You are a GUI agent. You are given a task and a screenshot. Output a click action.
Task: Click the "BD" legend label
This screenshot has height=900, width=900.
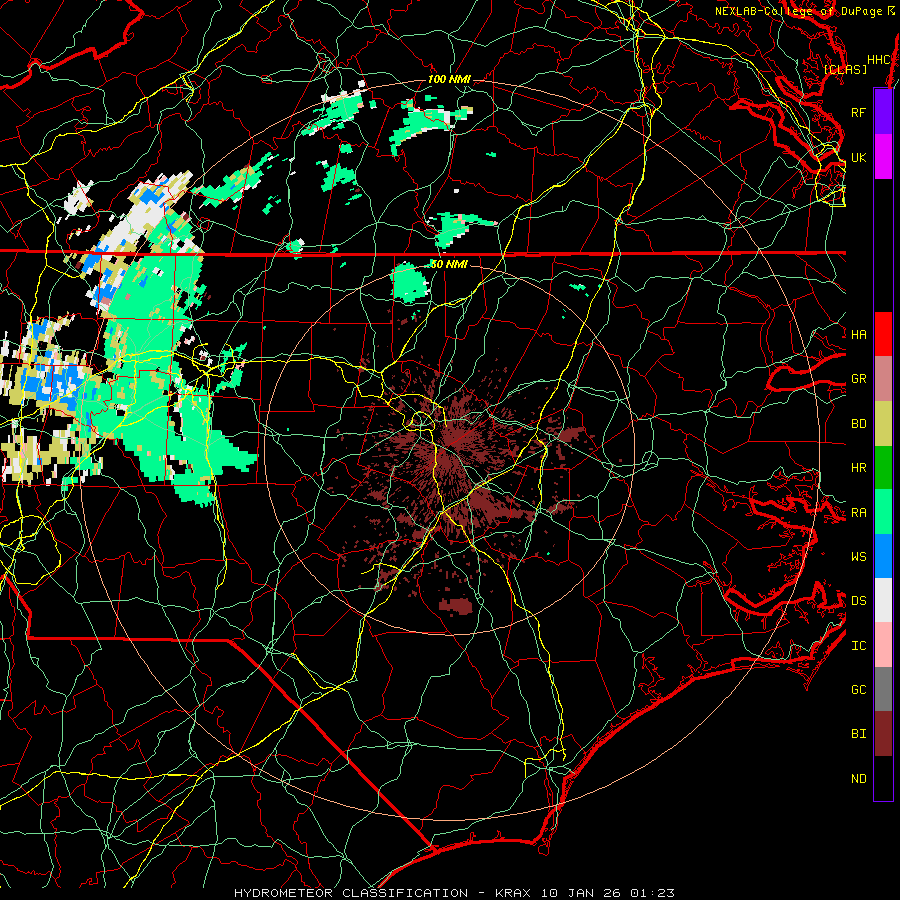pos(859,424)
